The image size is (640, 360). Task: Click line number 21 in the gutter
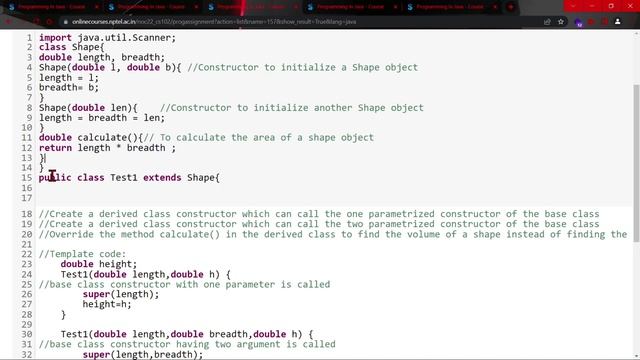tap(27, 244)
